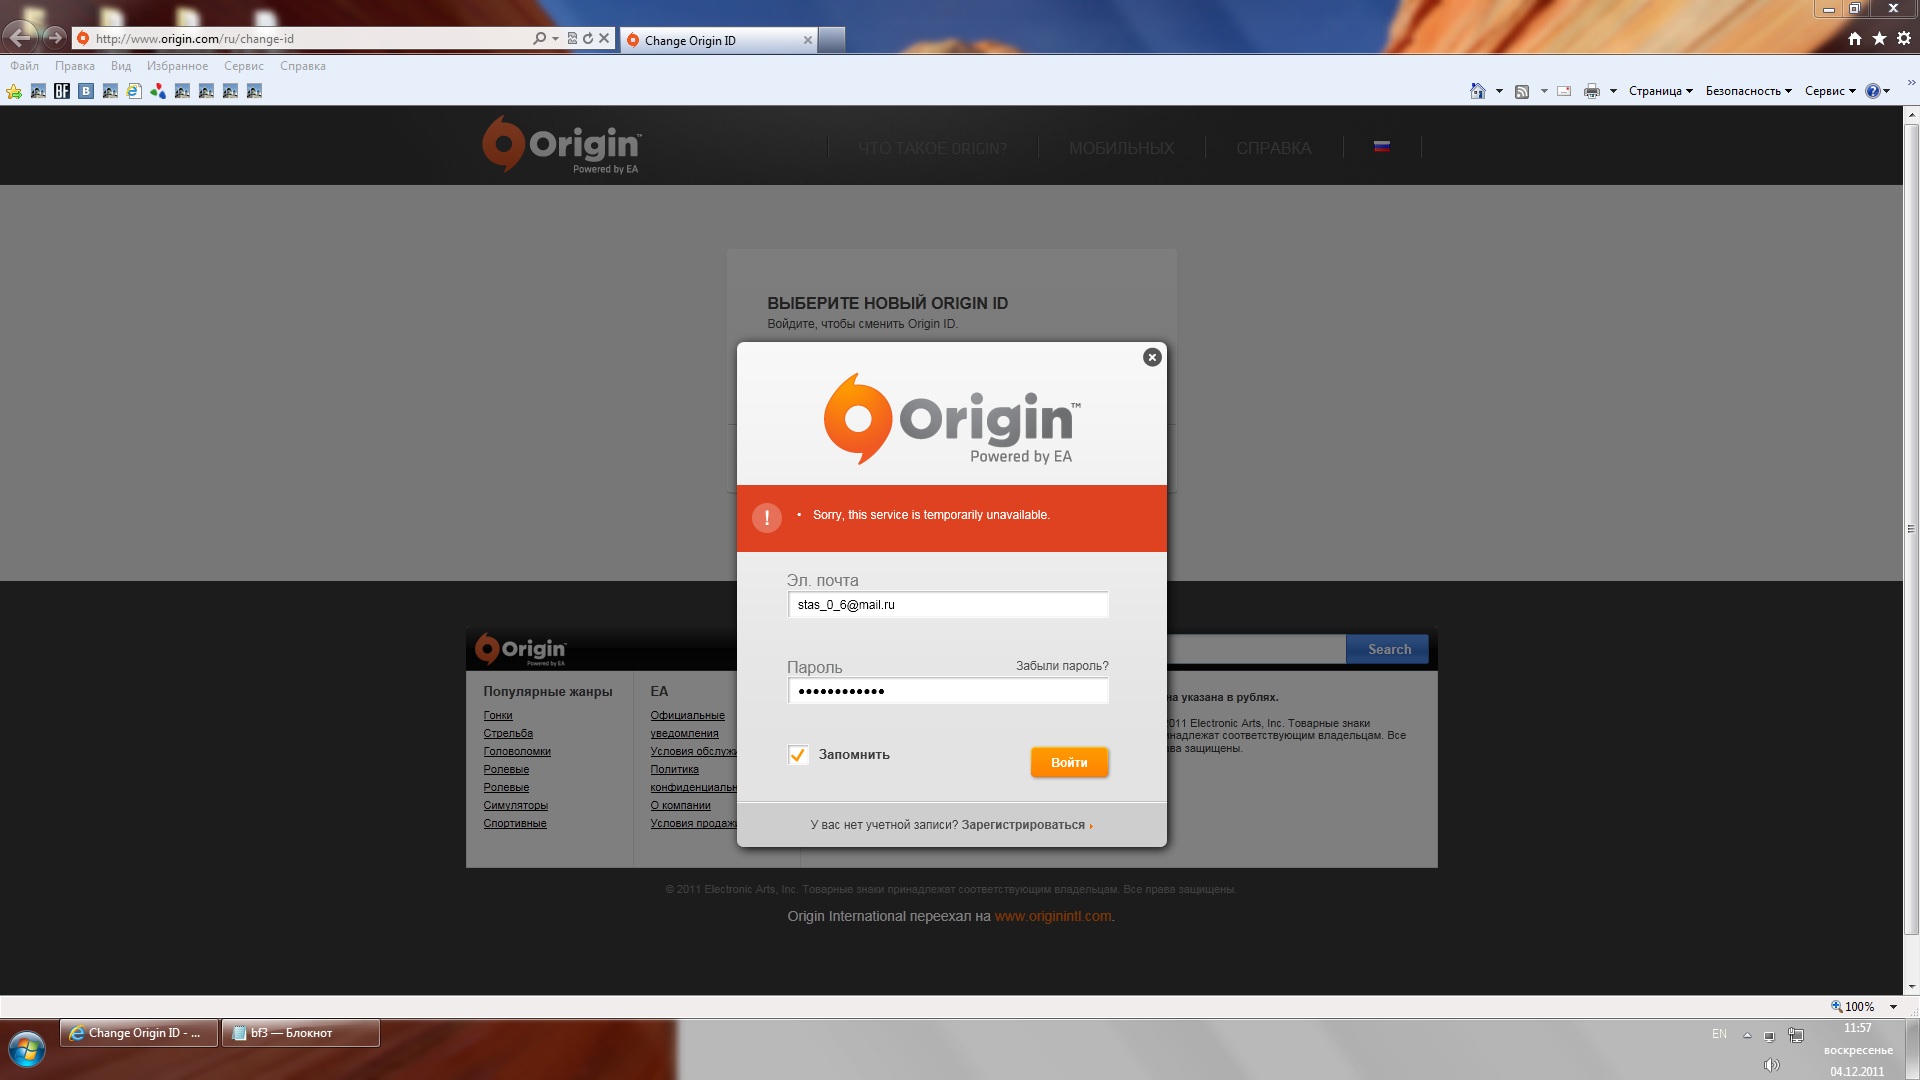Viewport: 1920px width, 1080px height.
Task: Click the home icon in command bar
Action: pos(1478,91)
